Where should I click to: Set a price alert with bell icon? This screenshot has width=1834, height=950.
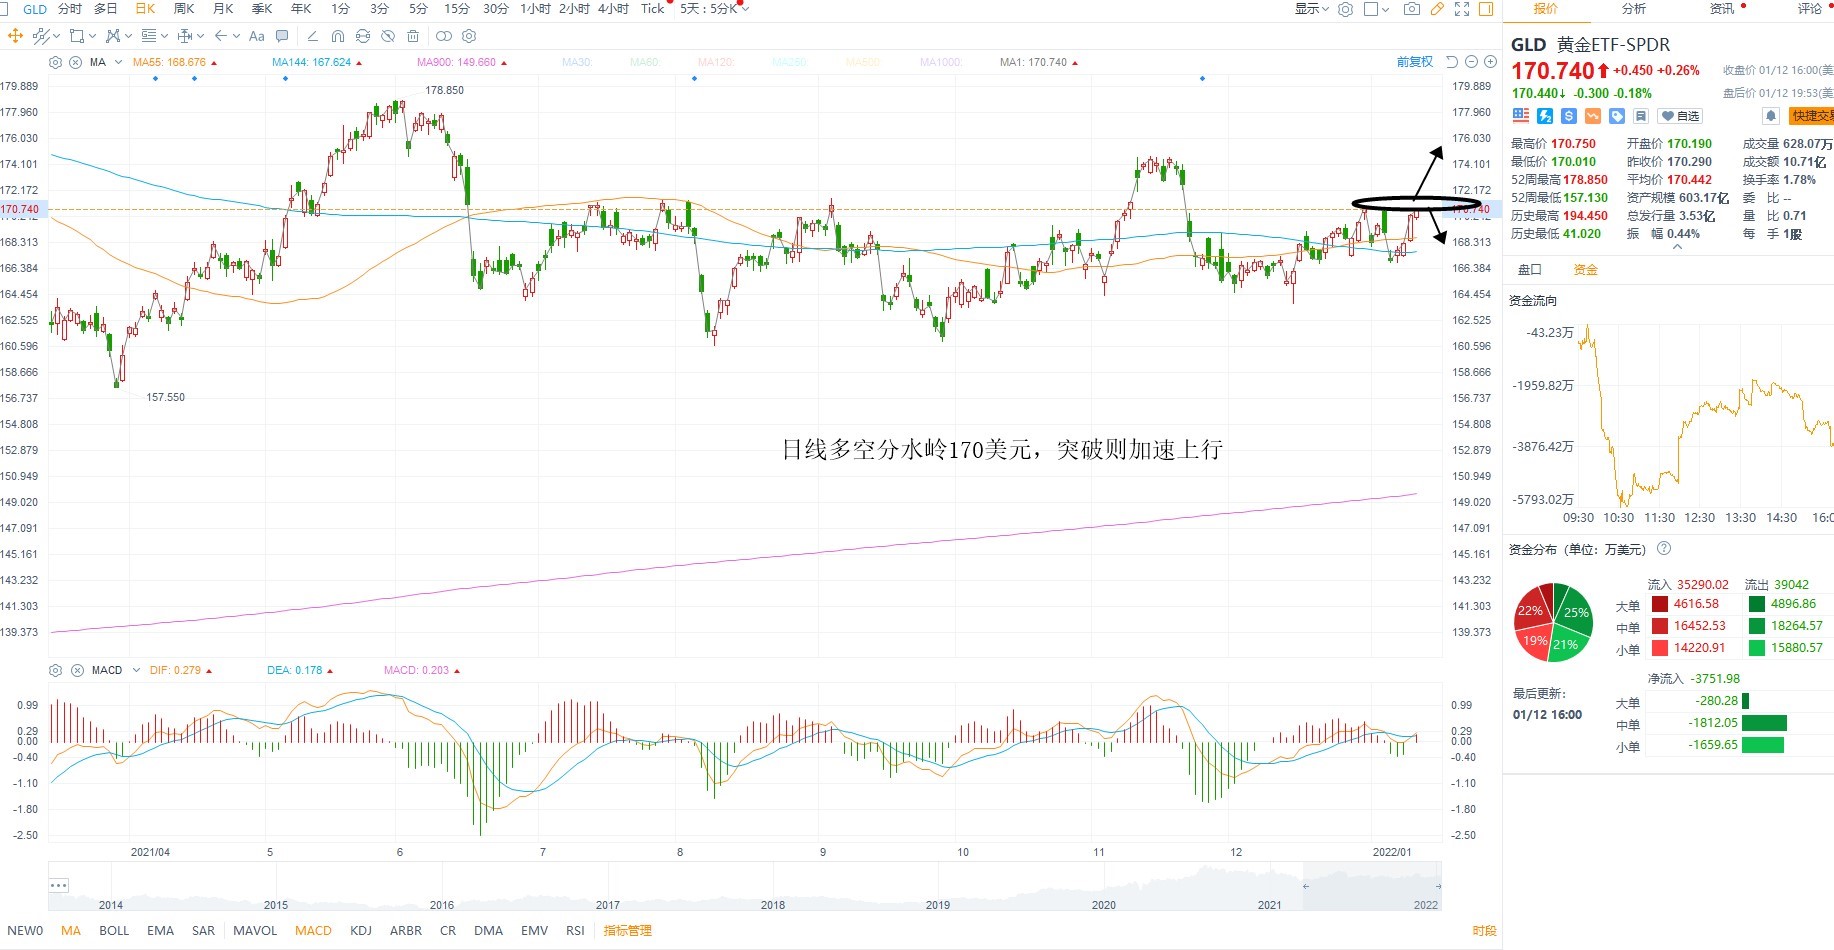point(1770,116)
